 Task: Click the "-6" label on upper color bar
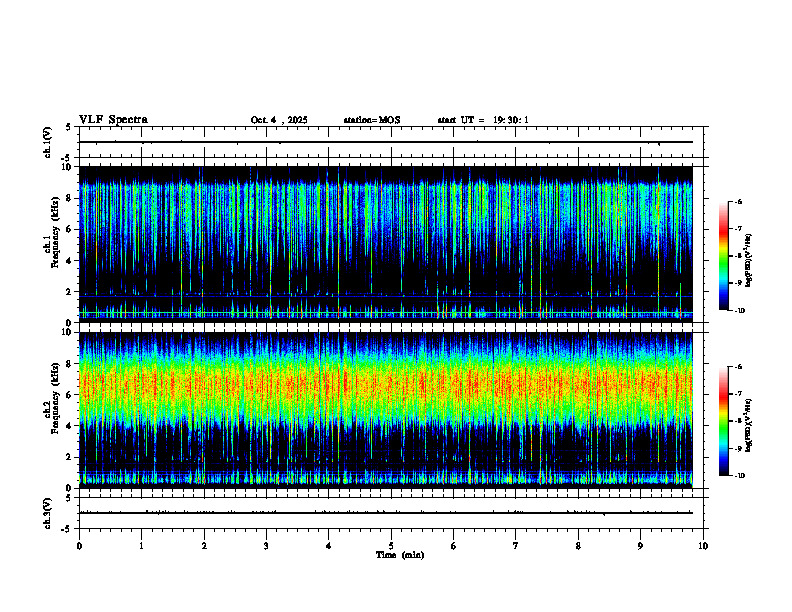tap(738, 201)
